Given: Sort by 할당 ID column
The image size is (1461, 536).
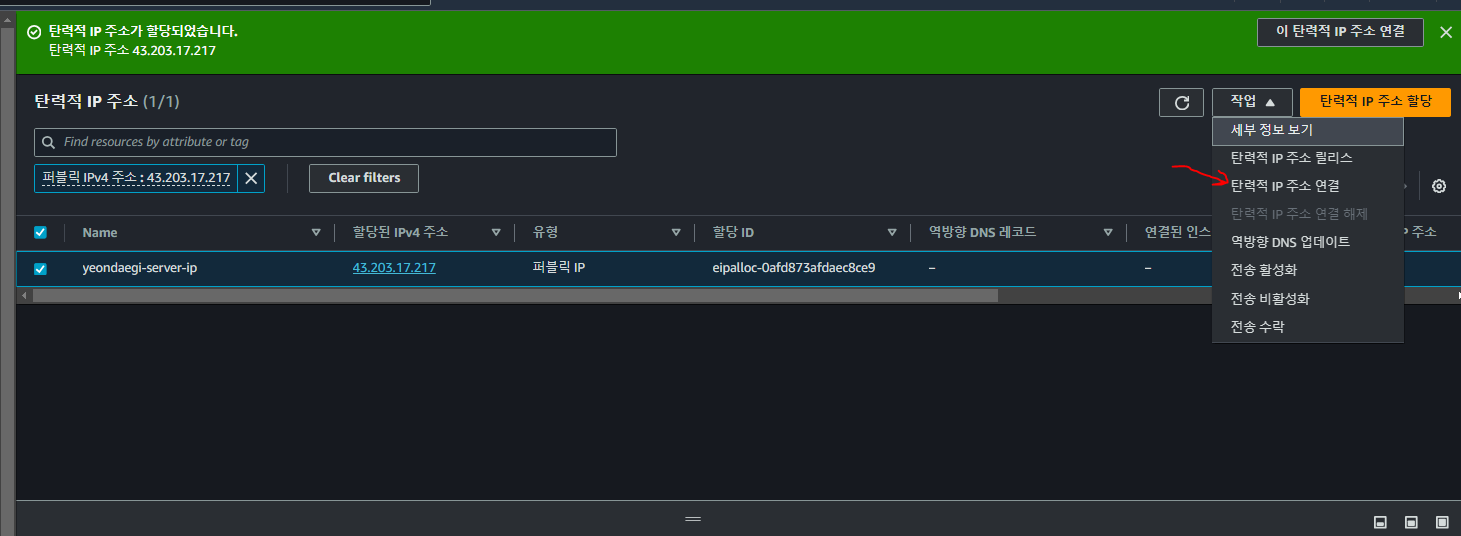Looking at the screenshot, I should (x=892, y=232).
